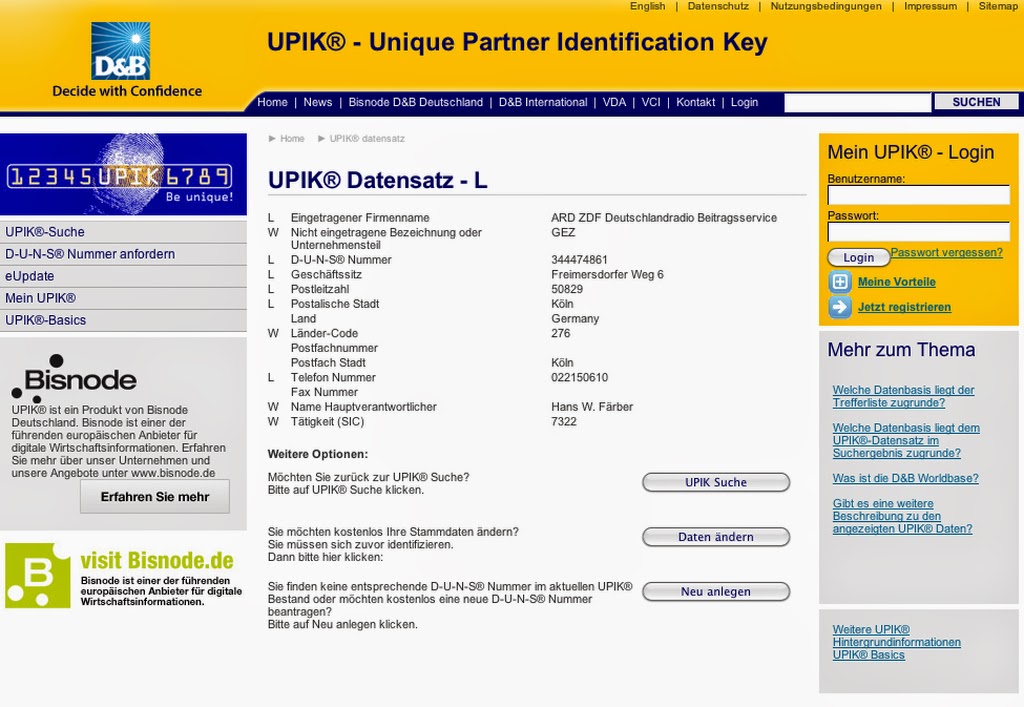
Task: Select Mein UPIK® in the sidebar
Action: click(123, 298)
